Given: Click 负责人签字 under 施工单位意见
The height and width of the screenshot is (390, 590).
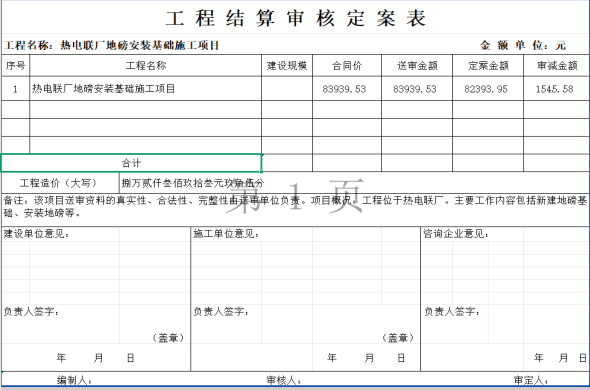Looking at the screenshot, I should [x=221, y=312].
